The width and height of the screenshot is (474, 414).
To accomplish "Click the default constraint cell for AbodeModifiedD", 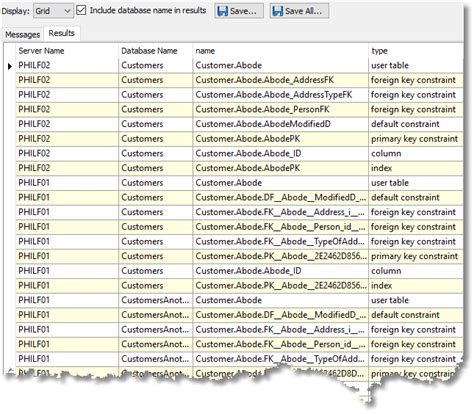I will pos(416,124).
